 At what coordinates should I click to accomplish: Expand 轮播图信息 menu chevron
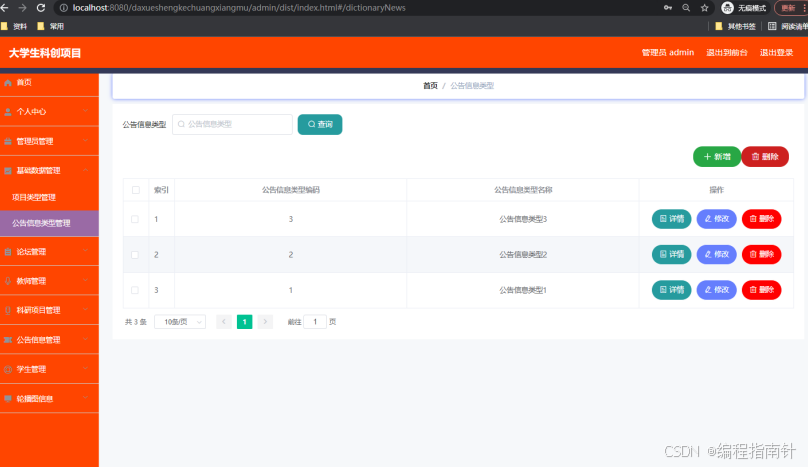tap(86, 397)
